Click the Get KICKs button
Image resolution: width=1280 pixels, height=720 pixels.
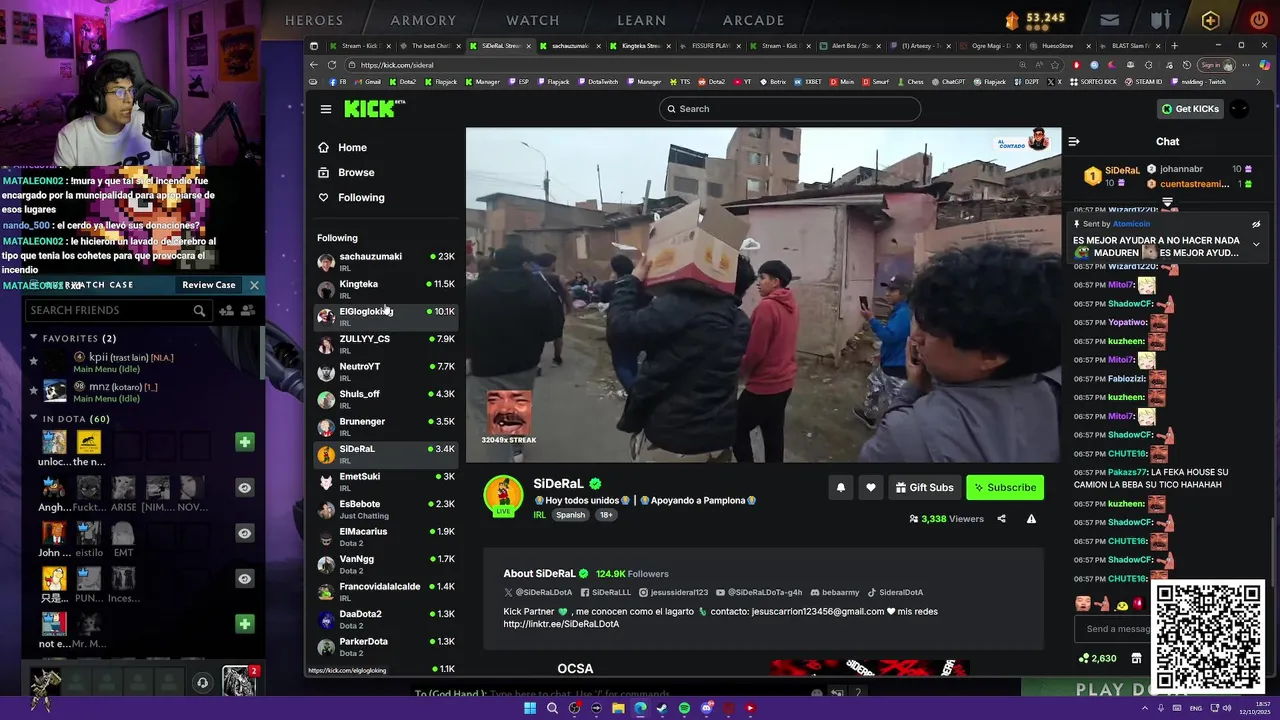tap(1190, 109)
